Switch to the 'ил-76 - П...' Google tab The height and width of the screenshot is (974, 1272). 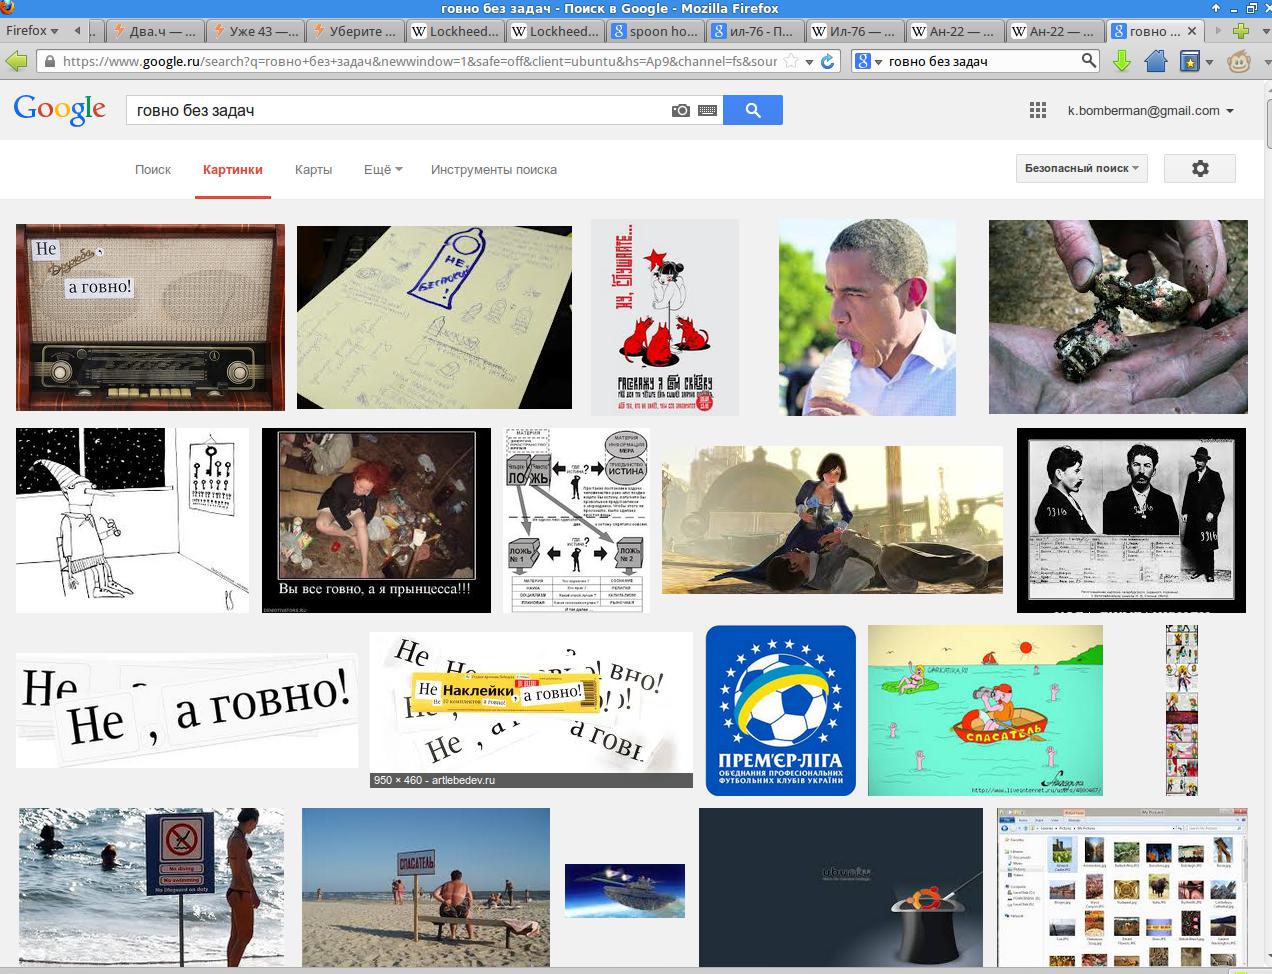[755, 31]
